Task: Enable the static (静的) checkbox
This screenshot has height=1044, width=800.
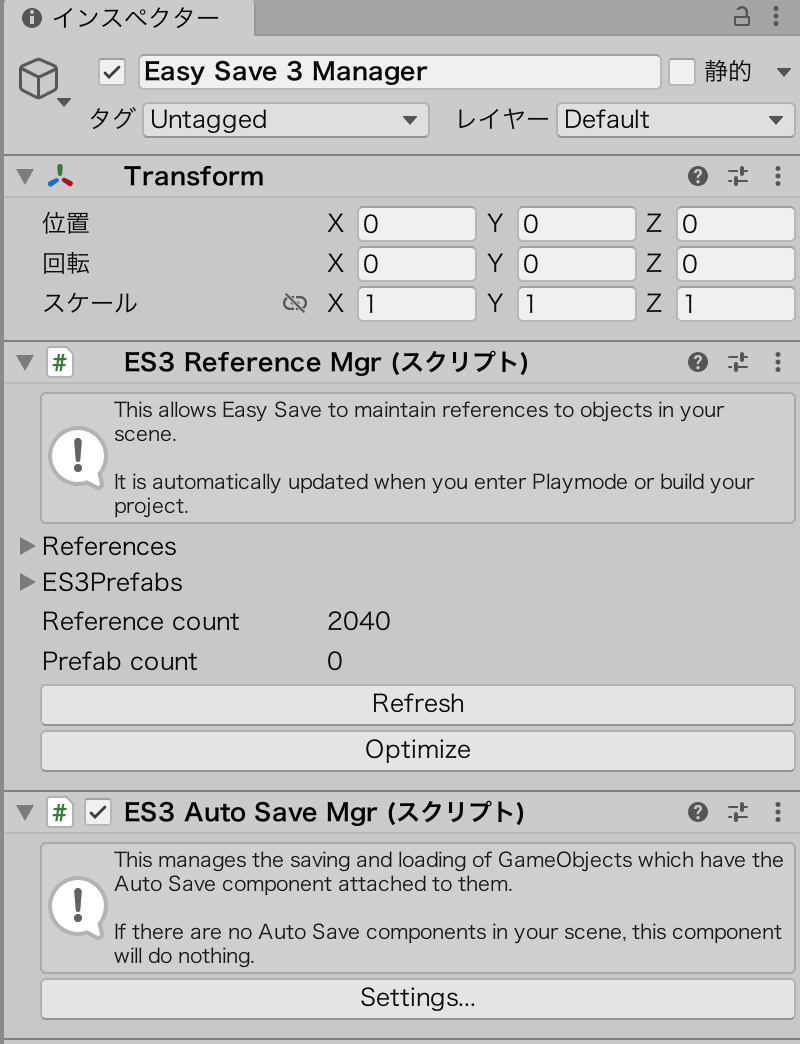Action: coord(682,72)
